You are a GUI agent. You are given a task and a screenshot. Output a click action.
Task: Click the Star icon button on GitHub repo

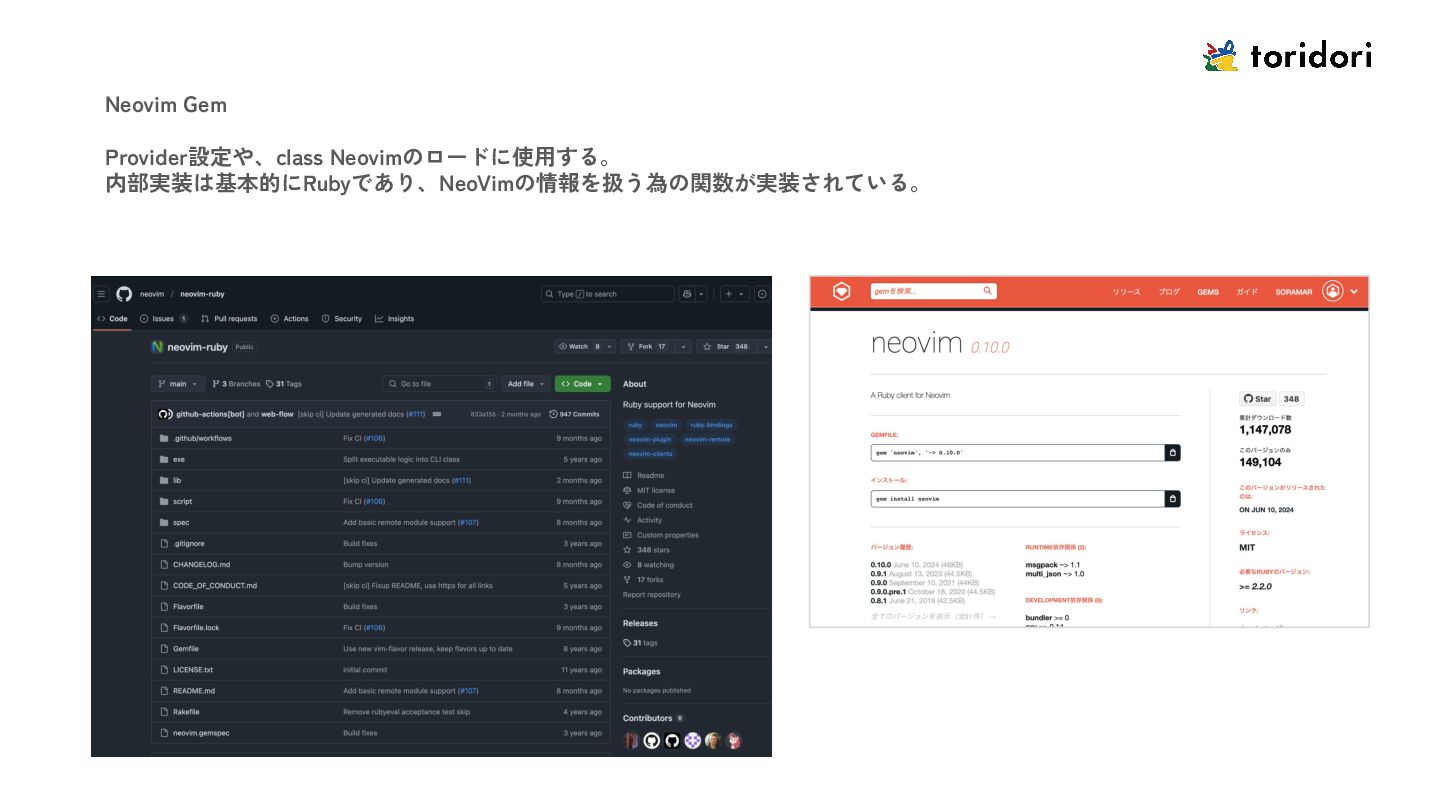point(707,346)
